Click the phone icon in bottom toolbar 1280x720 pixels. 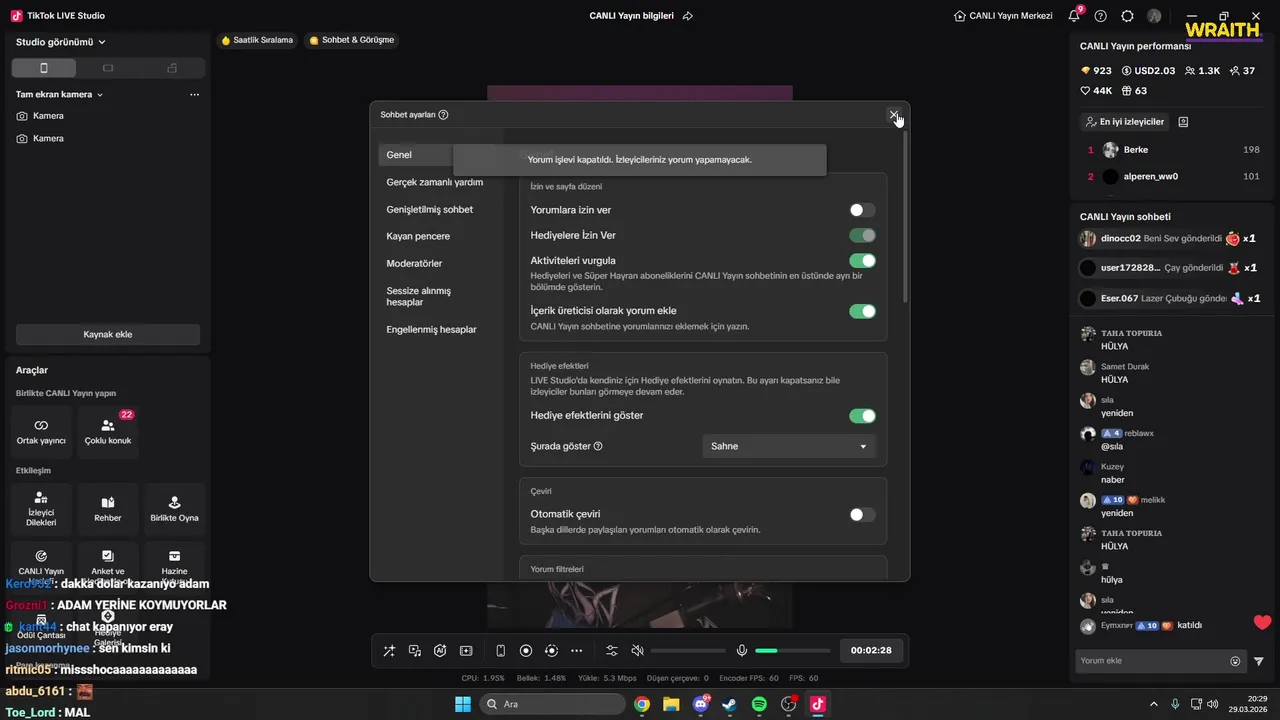point(501,651)
